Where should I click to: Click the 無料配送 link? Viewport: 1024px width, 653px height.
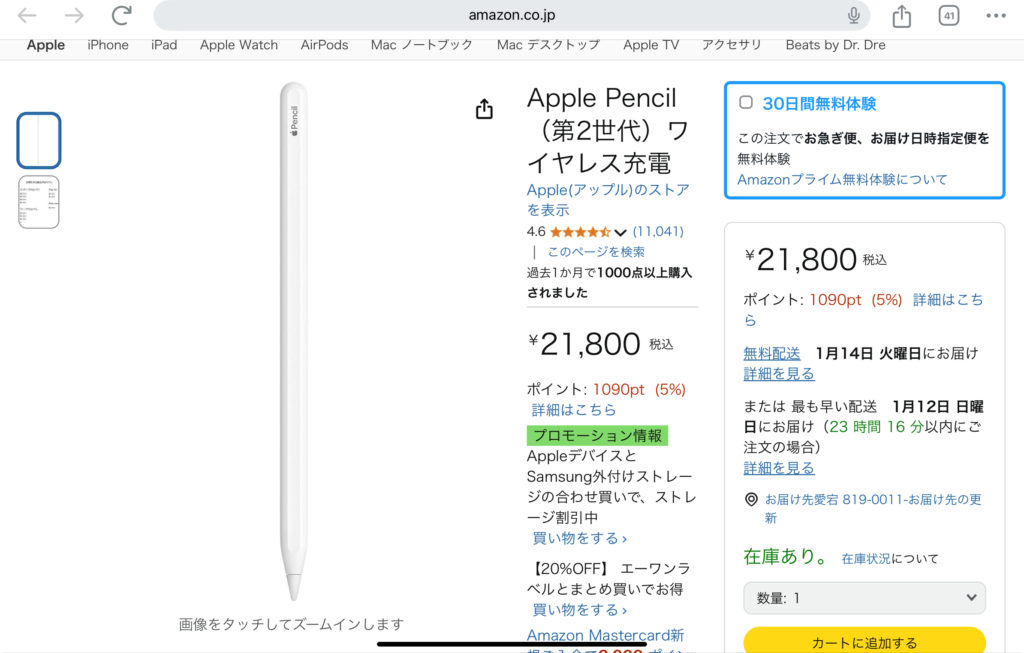(772, 353)
